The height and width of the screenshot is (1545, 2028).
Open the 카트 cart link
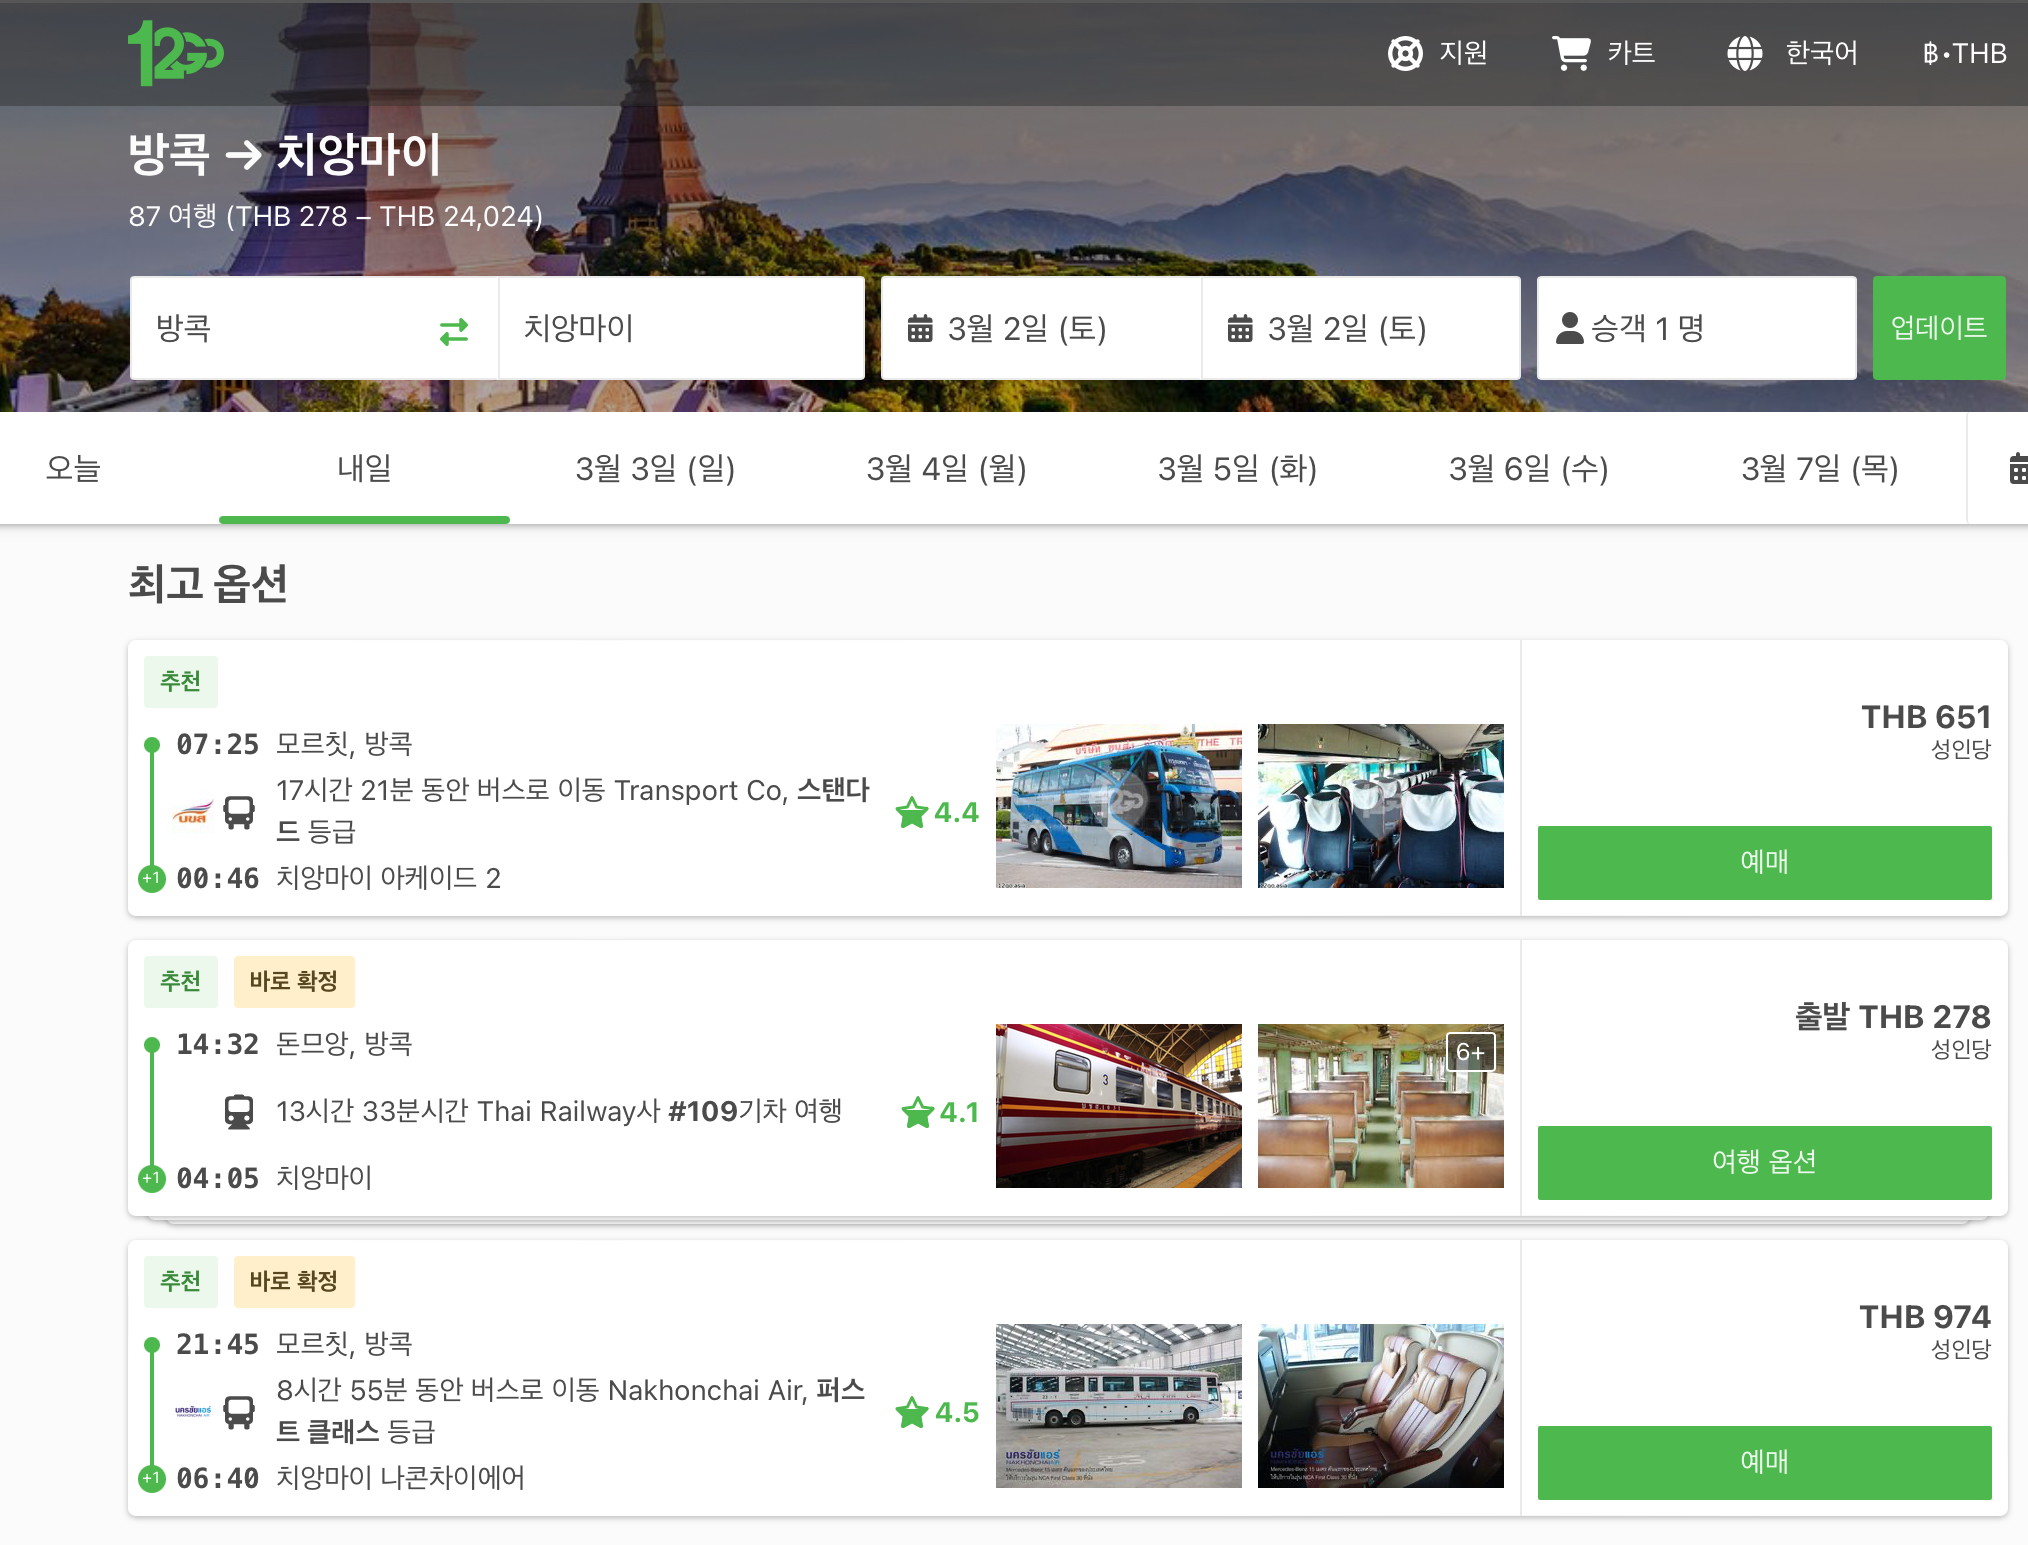[x=1604, y=53]
